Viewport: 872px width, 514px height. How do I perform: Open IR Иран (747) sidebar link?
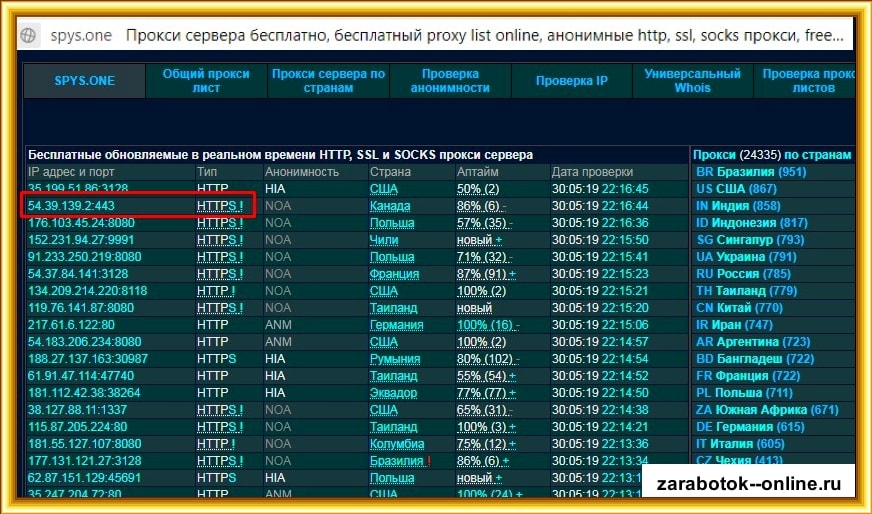tap(734, 325)
